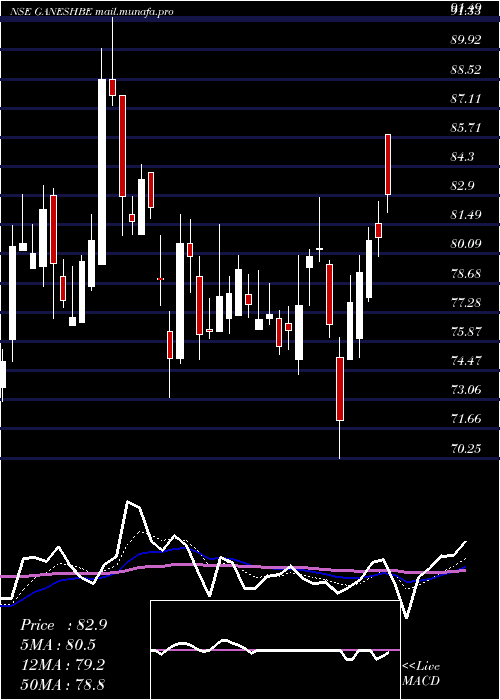Select the 75.87 price axis label
This screenshot has width=500, height=700.
click(x=466, y=332)
